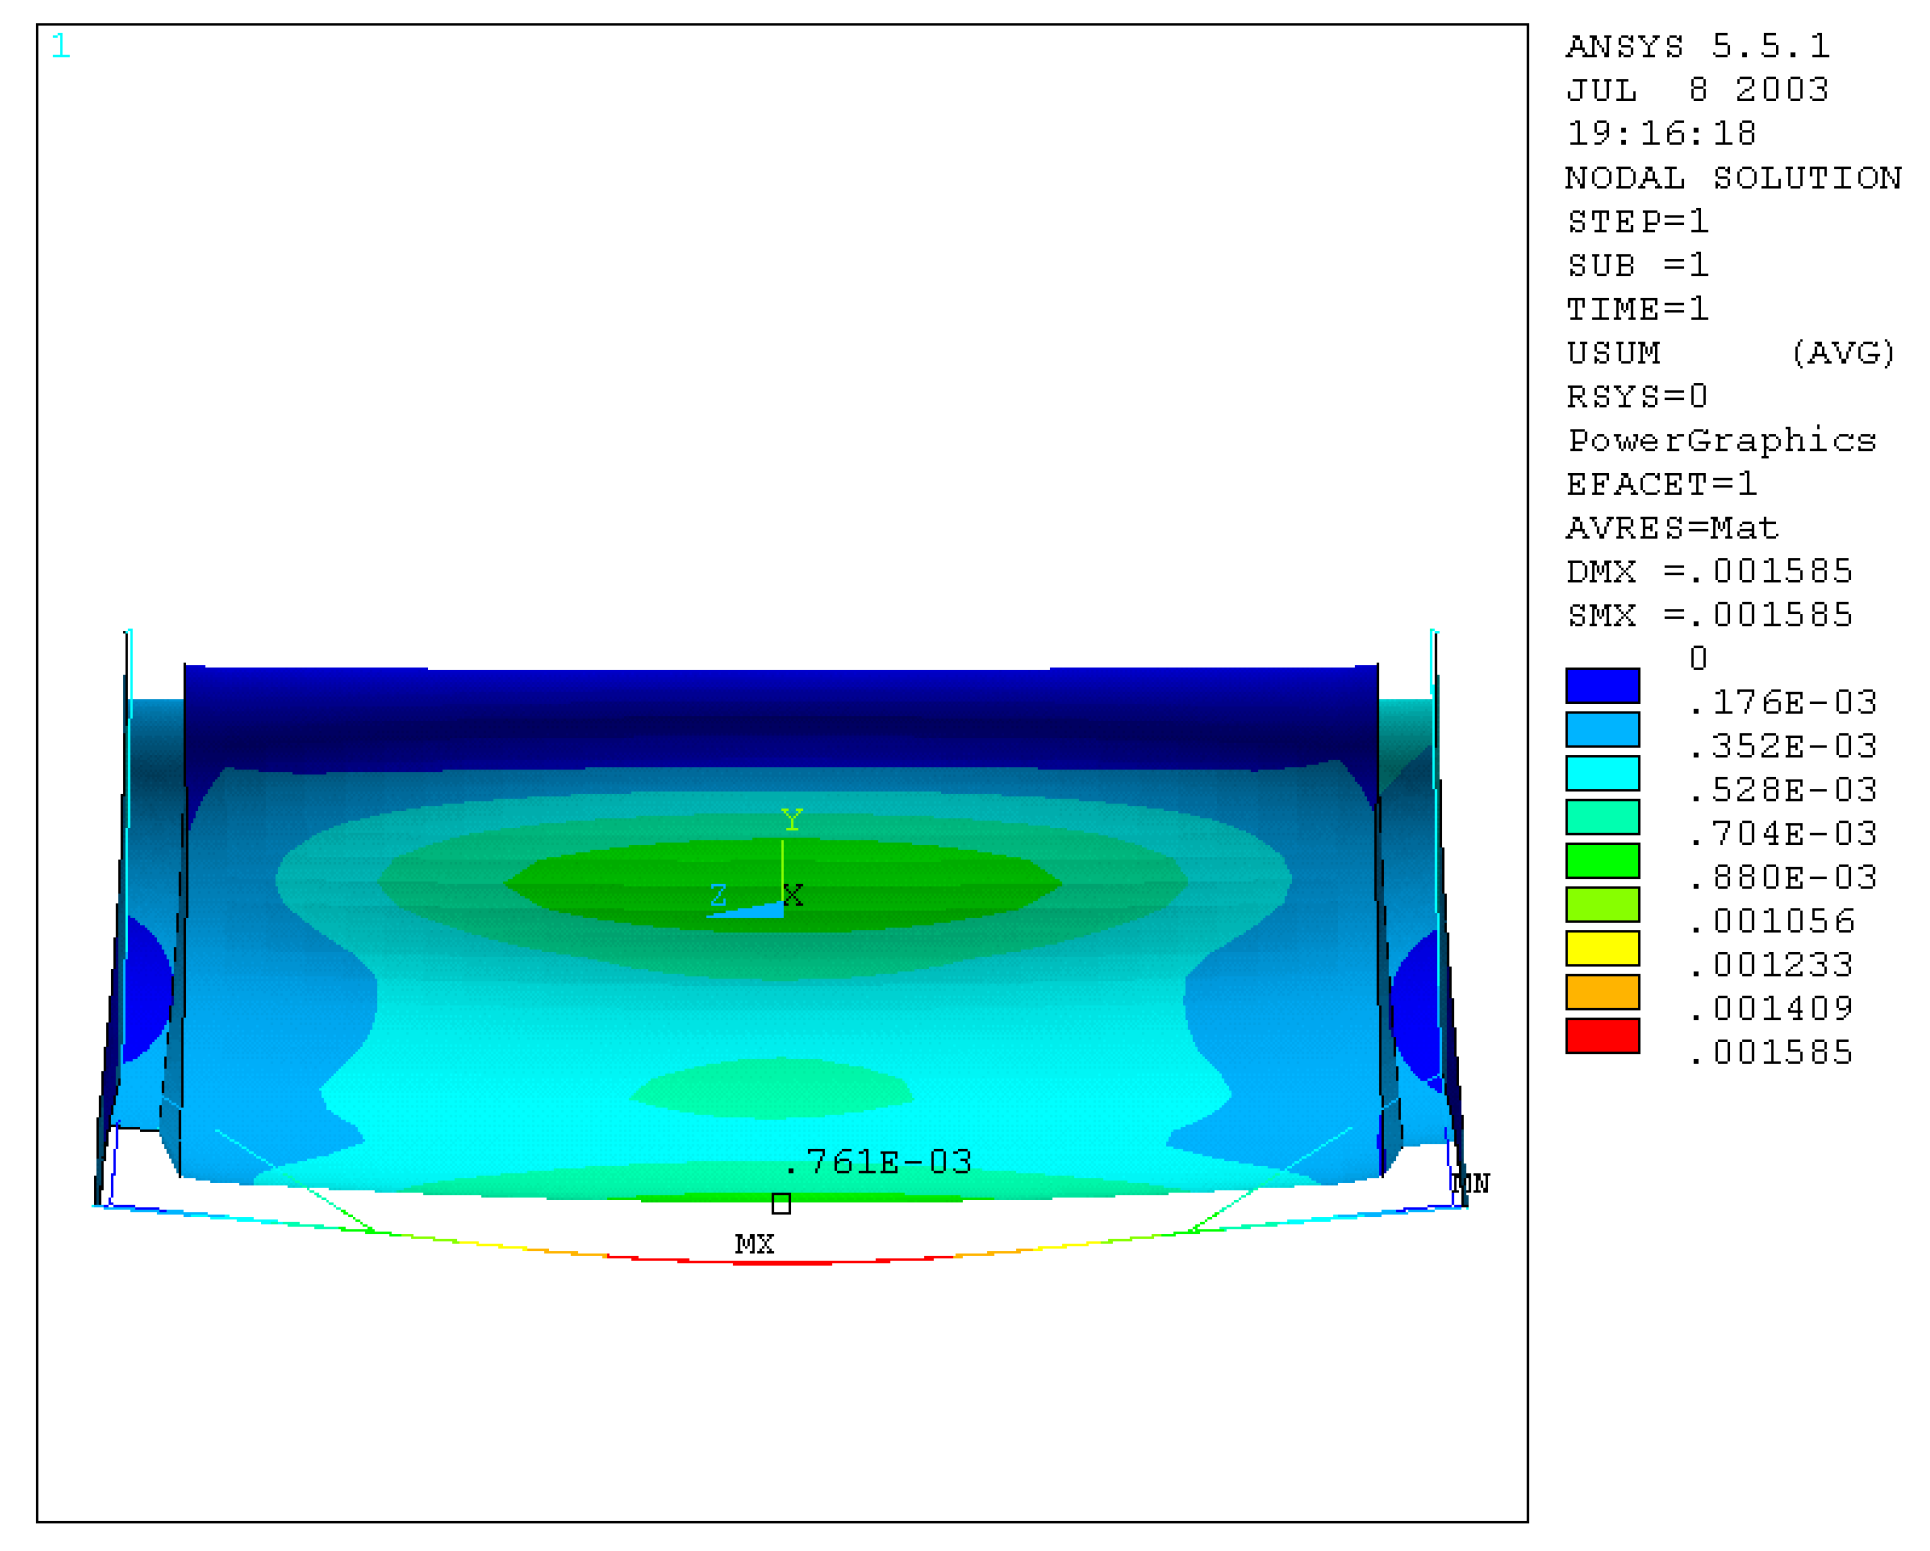Screen dimensions: 1930x1551
Task: Select the USUM legend text
Action: click(x=1612, y=353)
